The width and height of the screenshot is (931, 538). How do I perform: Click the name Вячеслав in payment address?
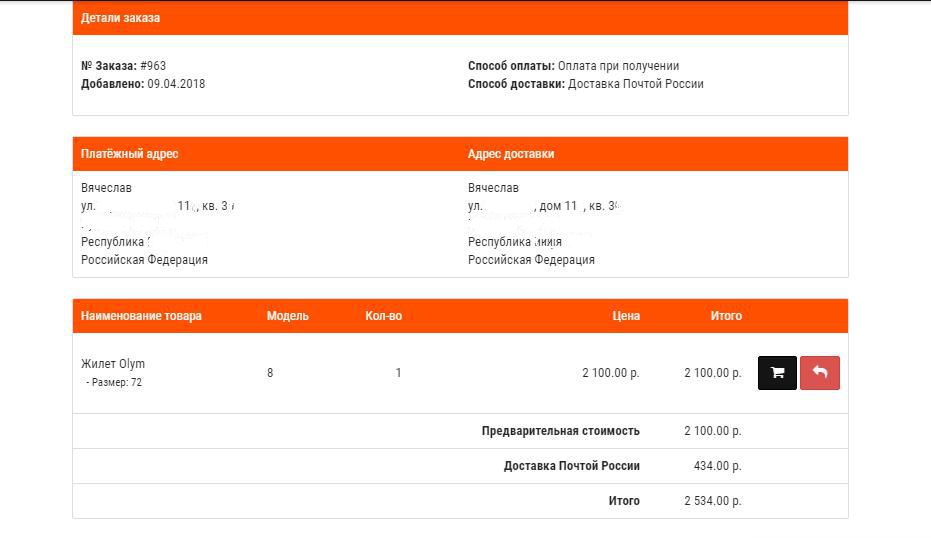[x=106, y=188]
